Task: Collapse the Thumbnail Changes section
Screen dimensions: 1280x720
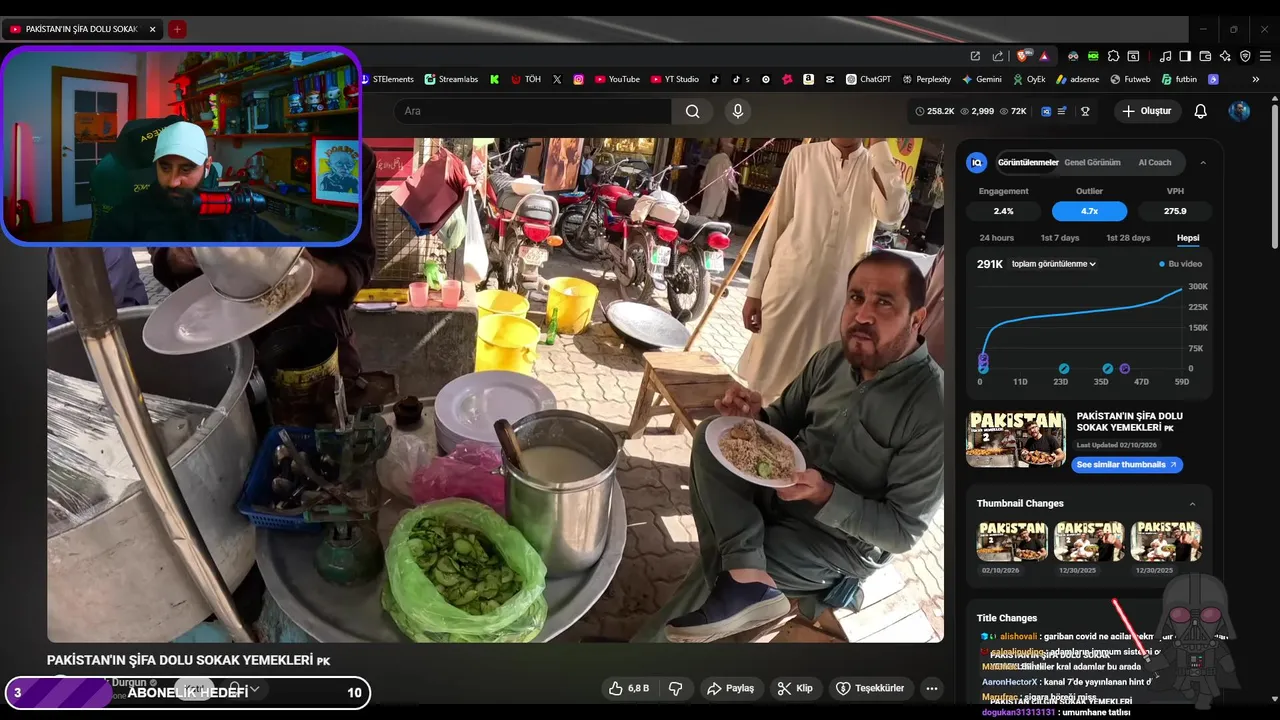Action: (1192, 503)
